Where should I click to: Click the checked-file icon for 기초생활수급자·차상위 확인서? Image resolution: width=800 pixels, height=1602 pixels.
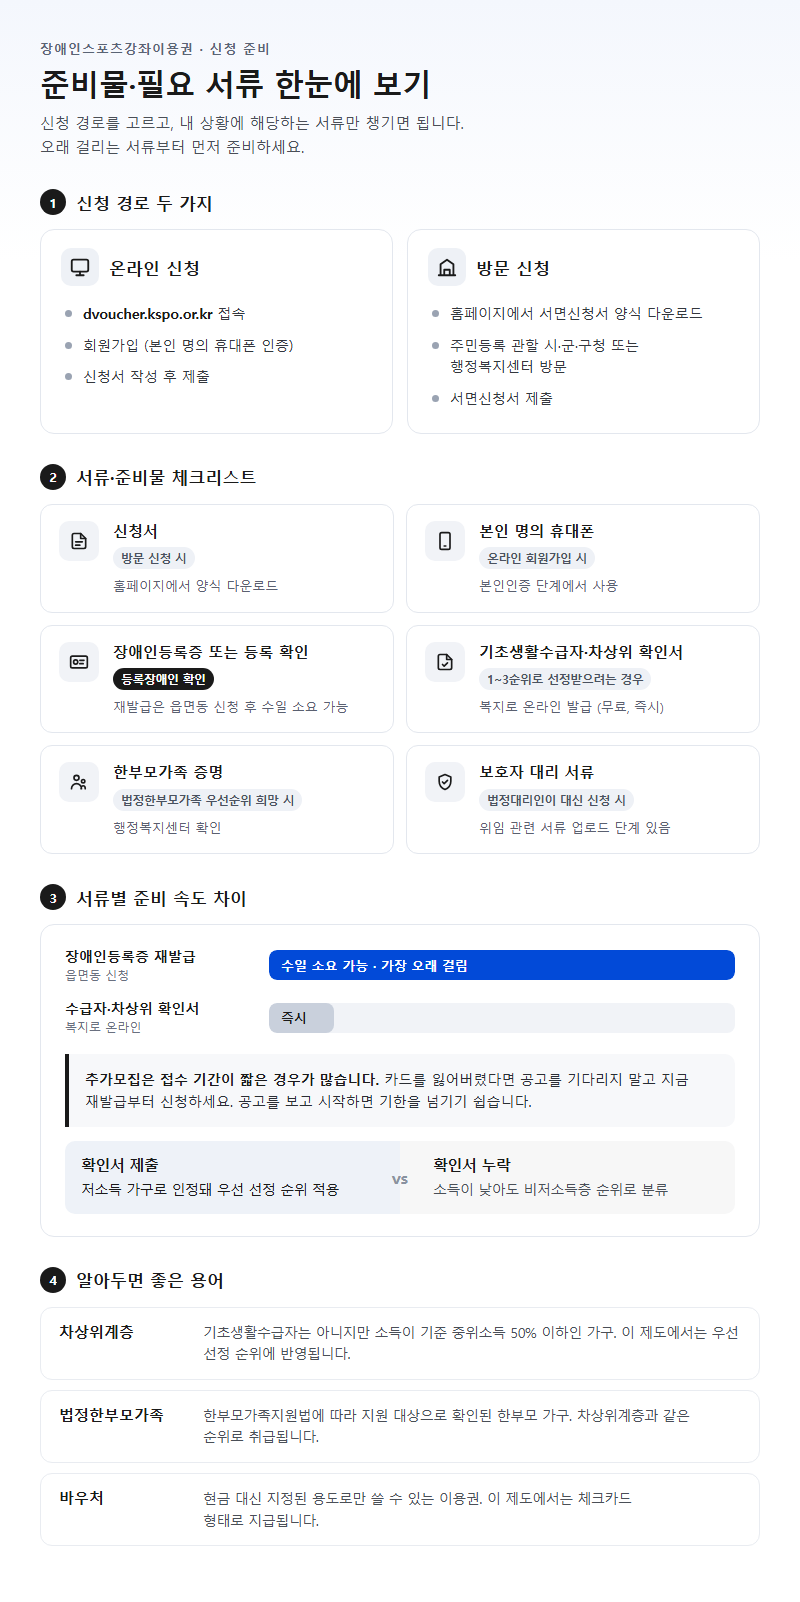coord(445,662)
